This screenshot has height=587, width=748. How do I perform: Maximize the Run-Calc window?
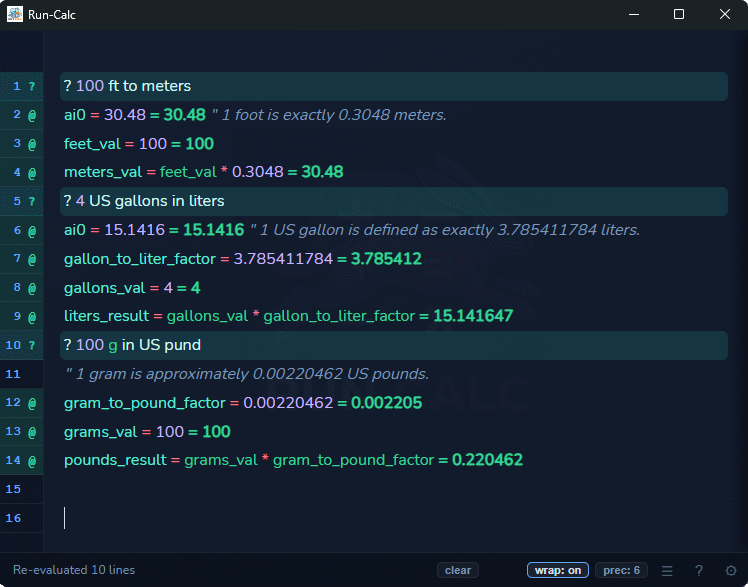679,14
